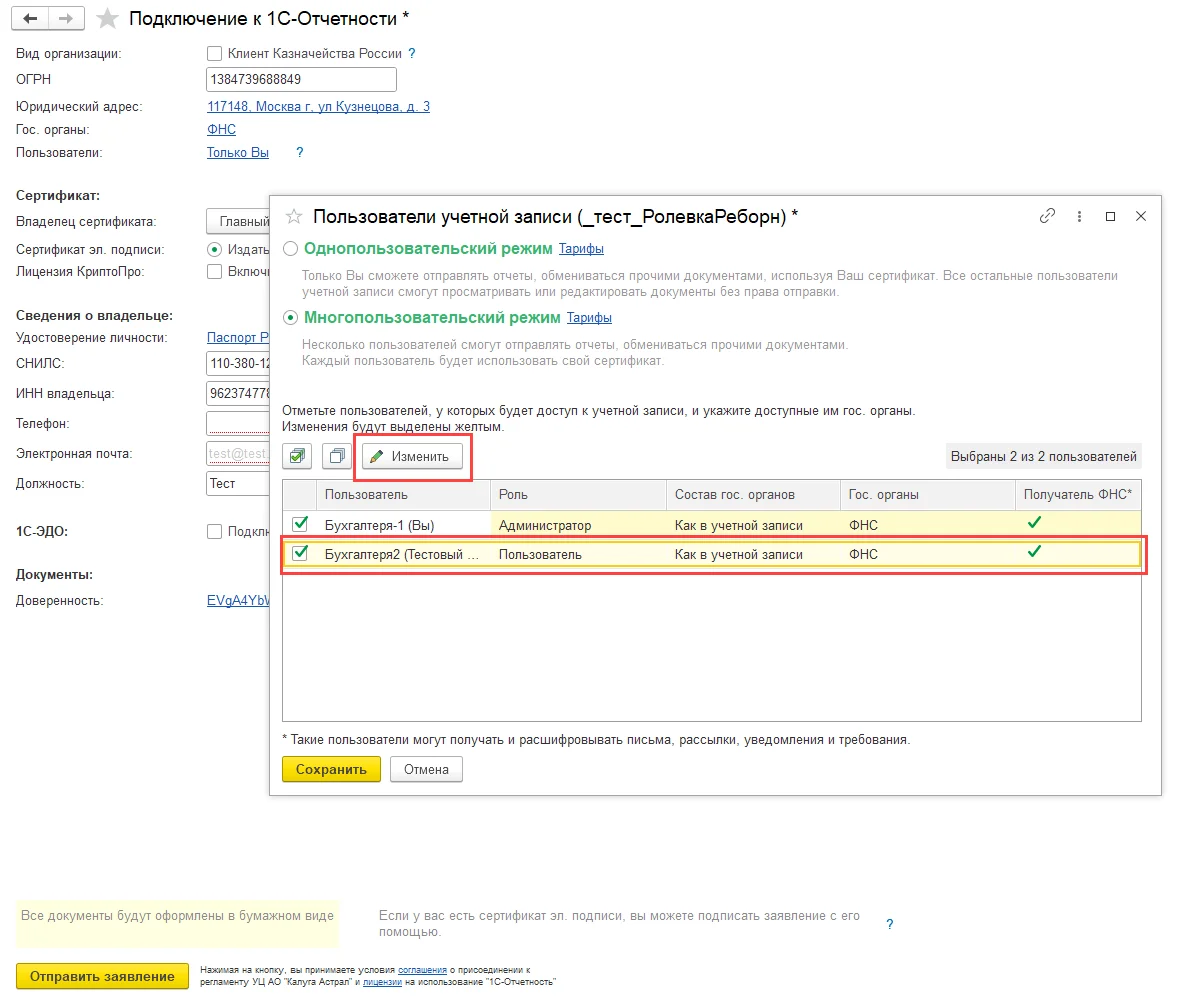The height and width of the screenshot is (1002, 1184).
Task: Toggle the 1С-ЭДО checkbox
Action: coord(214,532)
